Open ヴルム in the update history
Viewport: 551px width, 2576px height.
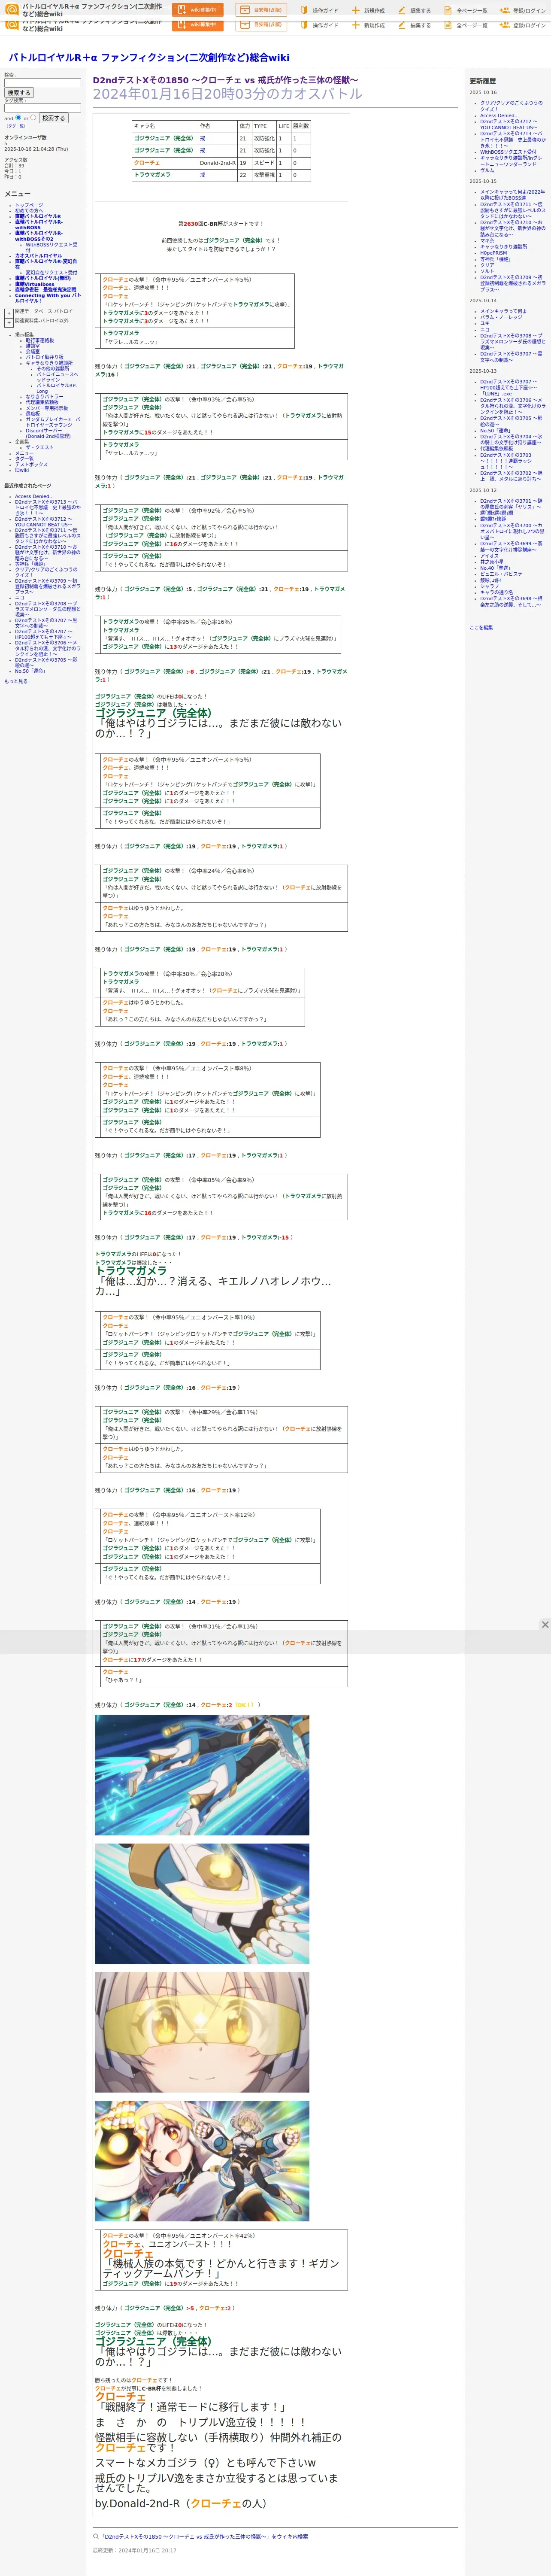click(x=487, y=171)
